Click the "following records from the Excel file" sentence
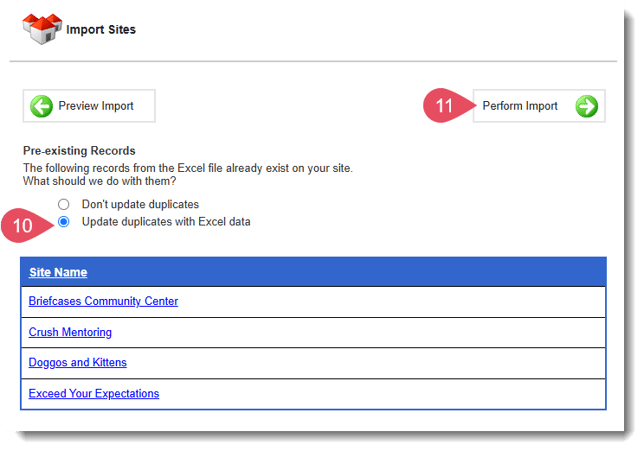This screenshot has width=644, height=451. pyautogui.click(x=187, y=167)
